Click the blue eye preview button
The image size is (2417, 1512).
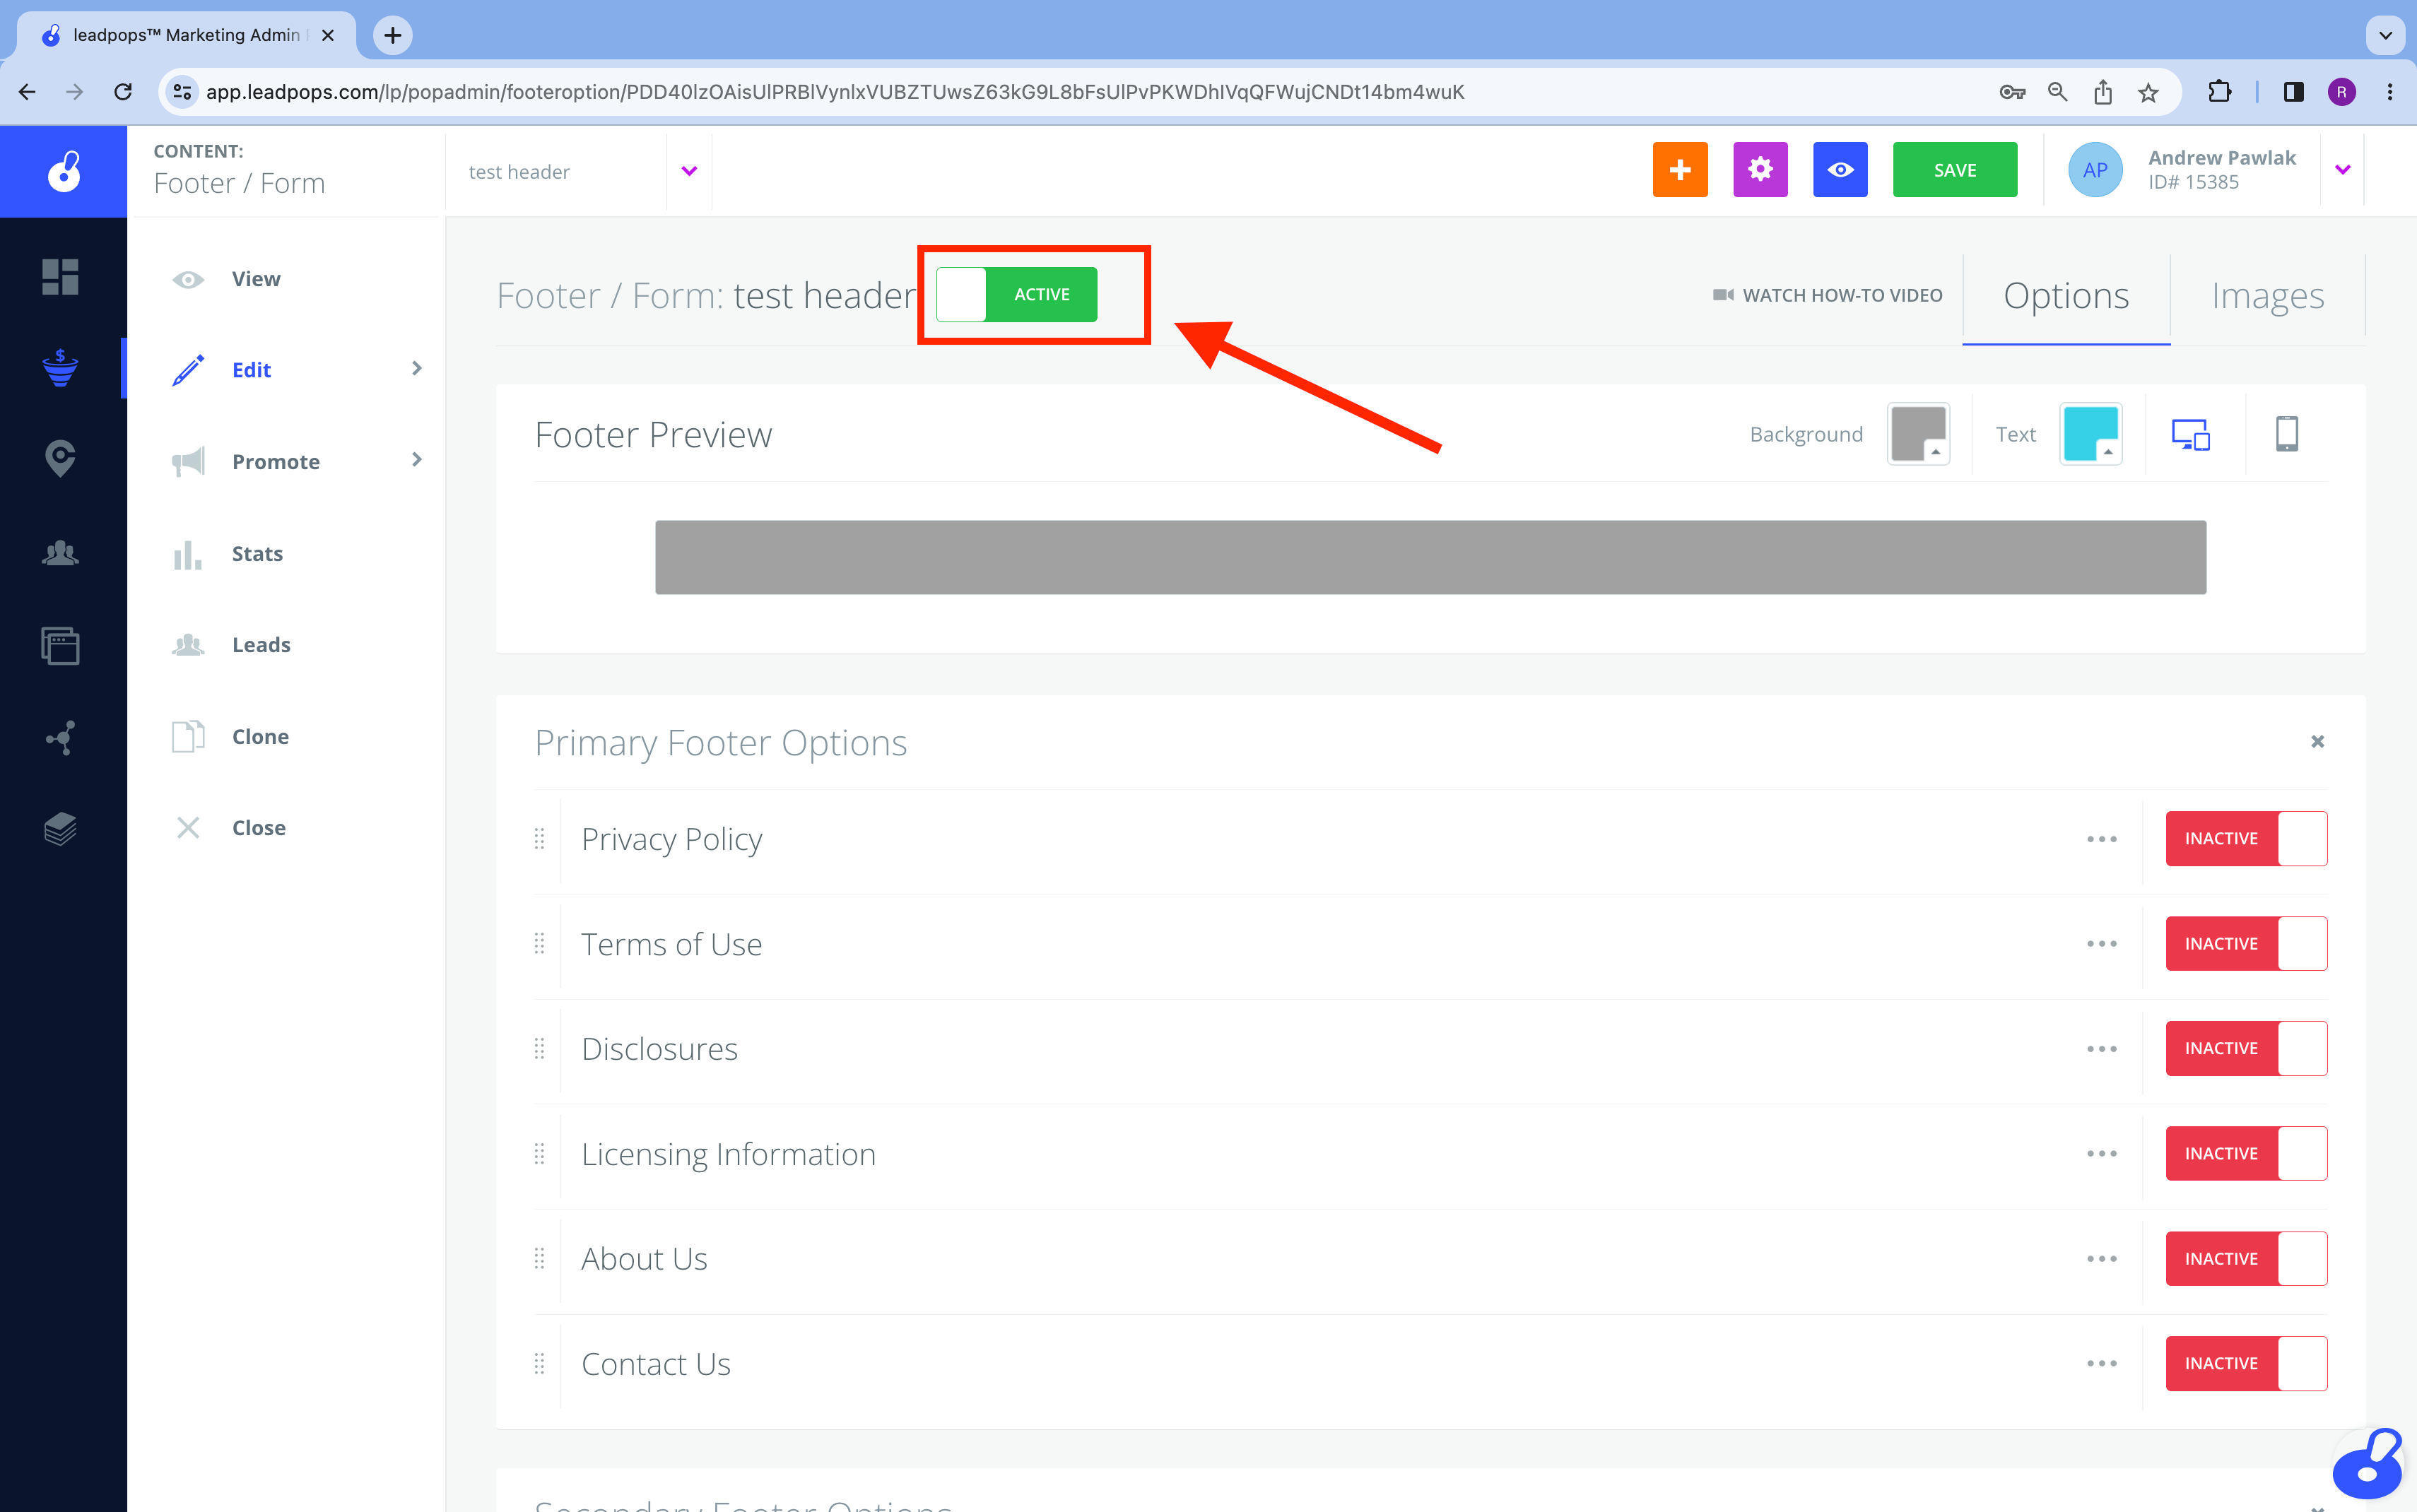[x=1840, y=170]
